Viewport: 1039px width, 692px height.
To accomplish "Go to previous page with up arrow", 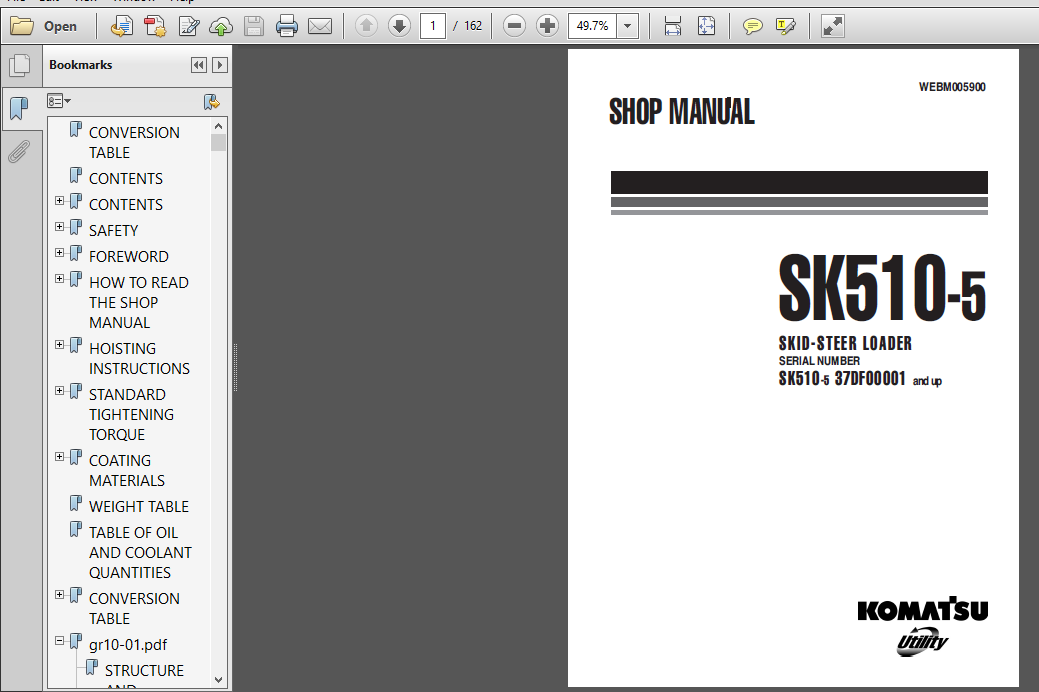I will (366, 26).
